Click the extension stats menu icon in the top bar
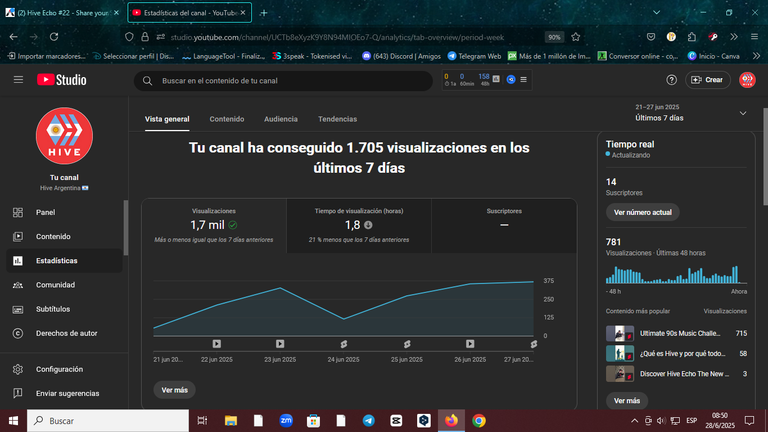 tap(523, 79)
